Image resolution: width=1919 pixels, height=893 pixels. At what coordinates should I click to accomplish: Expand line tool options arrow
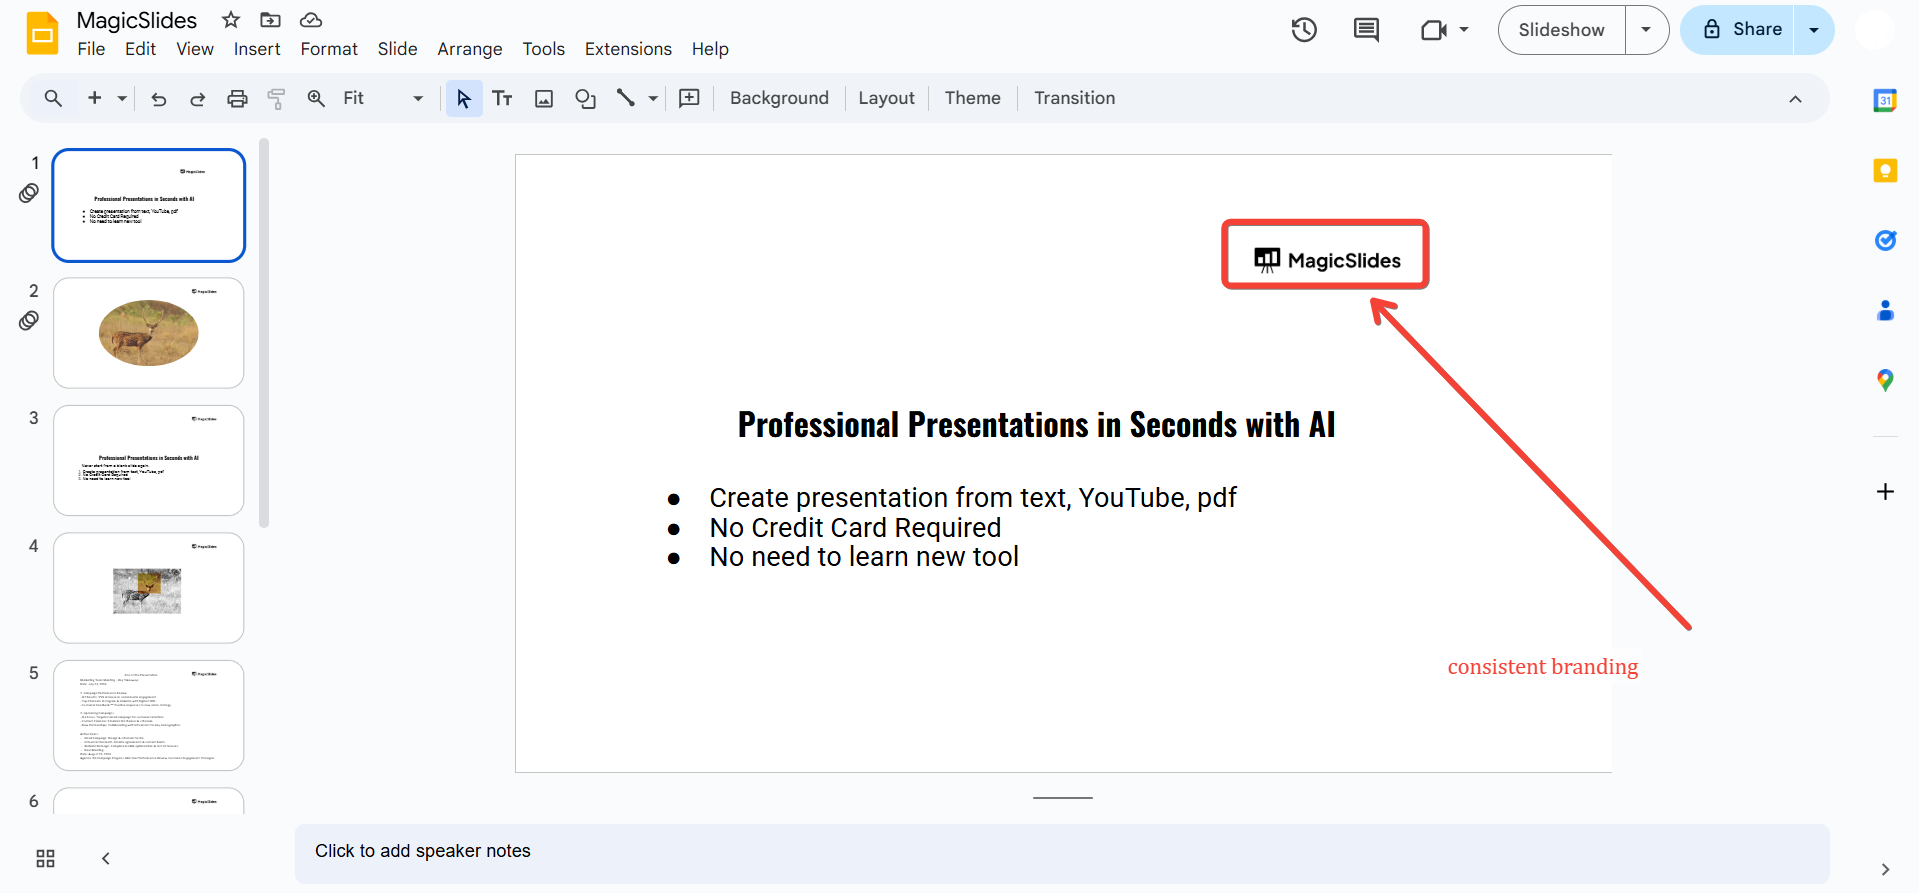tap(653, 98)
